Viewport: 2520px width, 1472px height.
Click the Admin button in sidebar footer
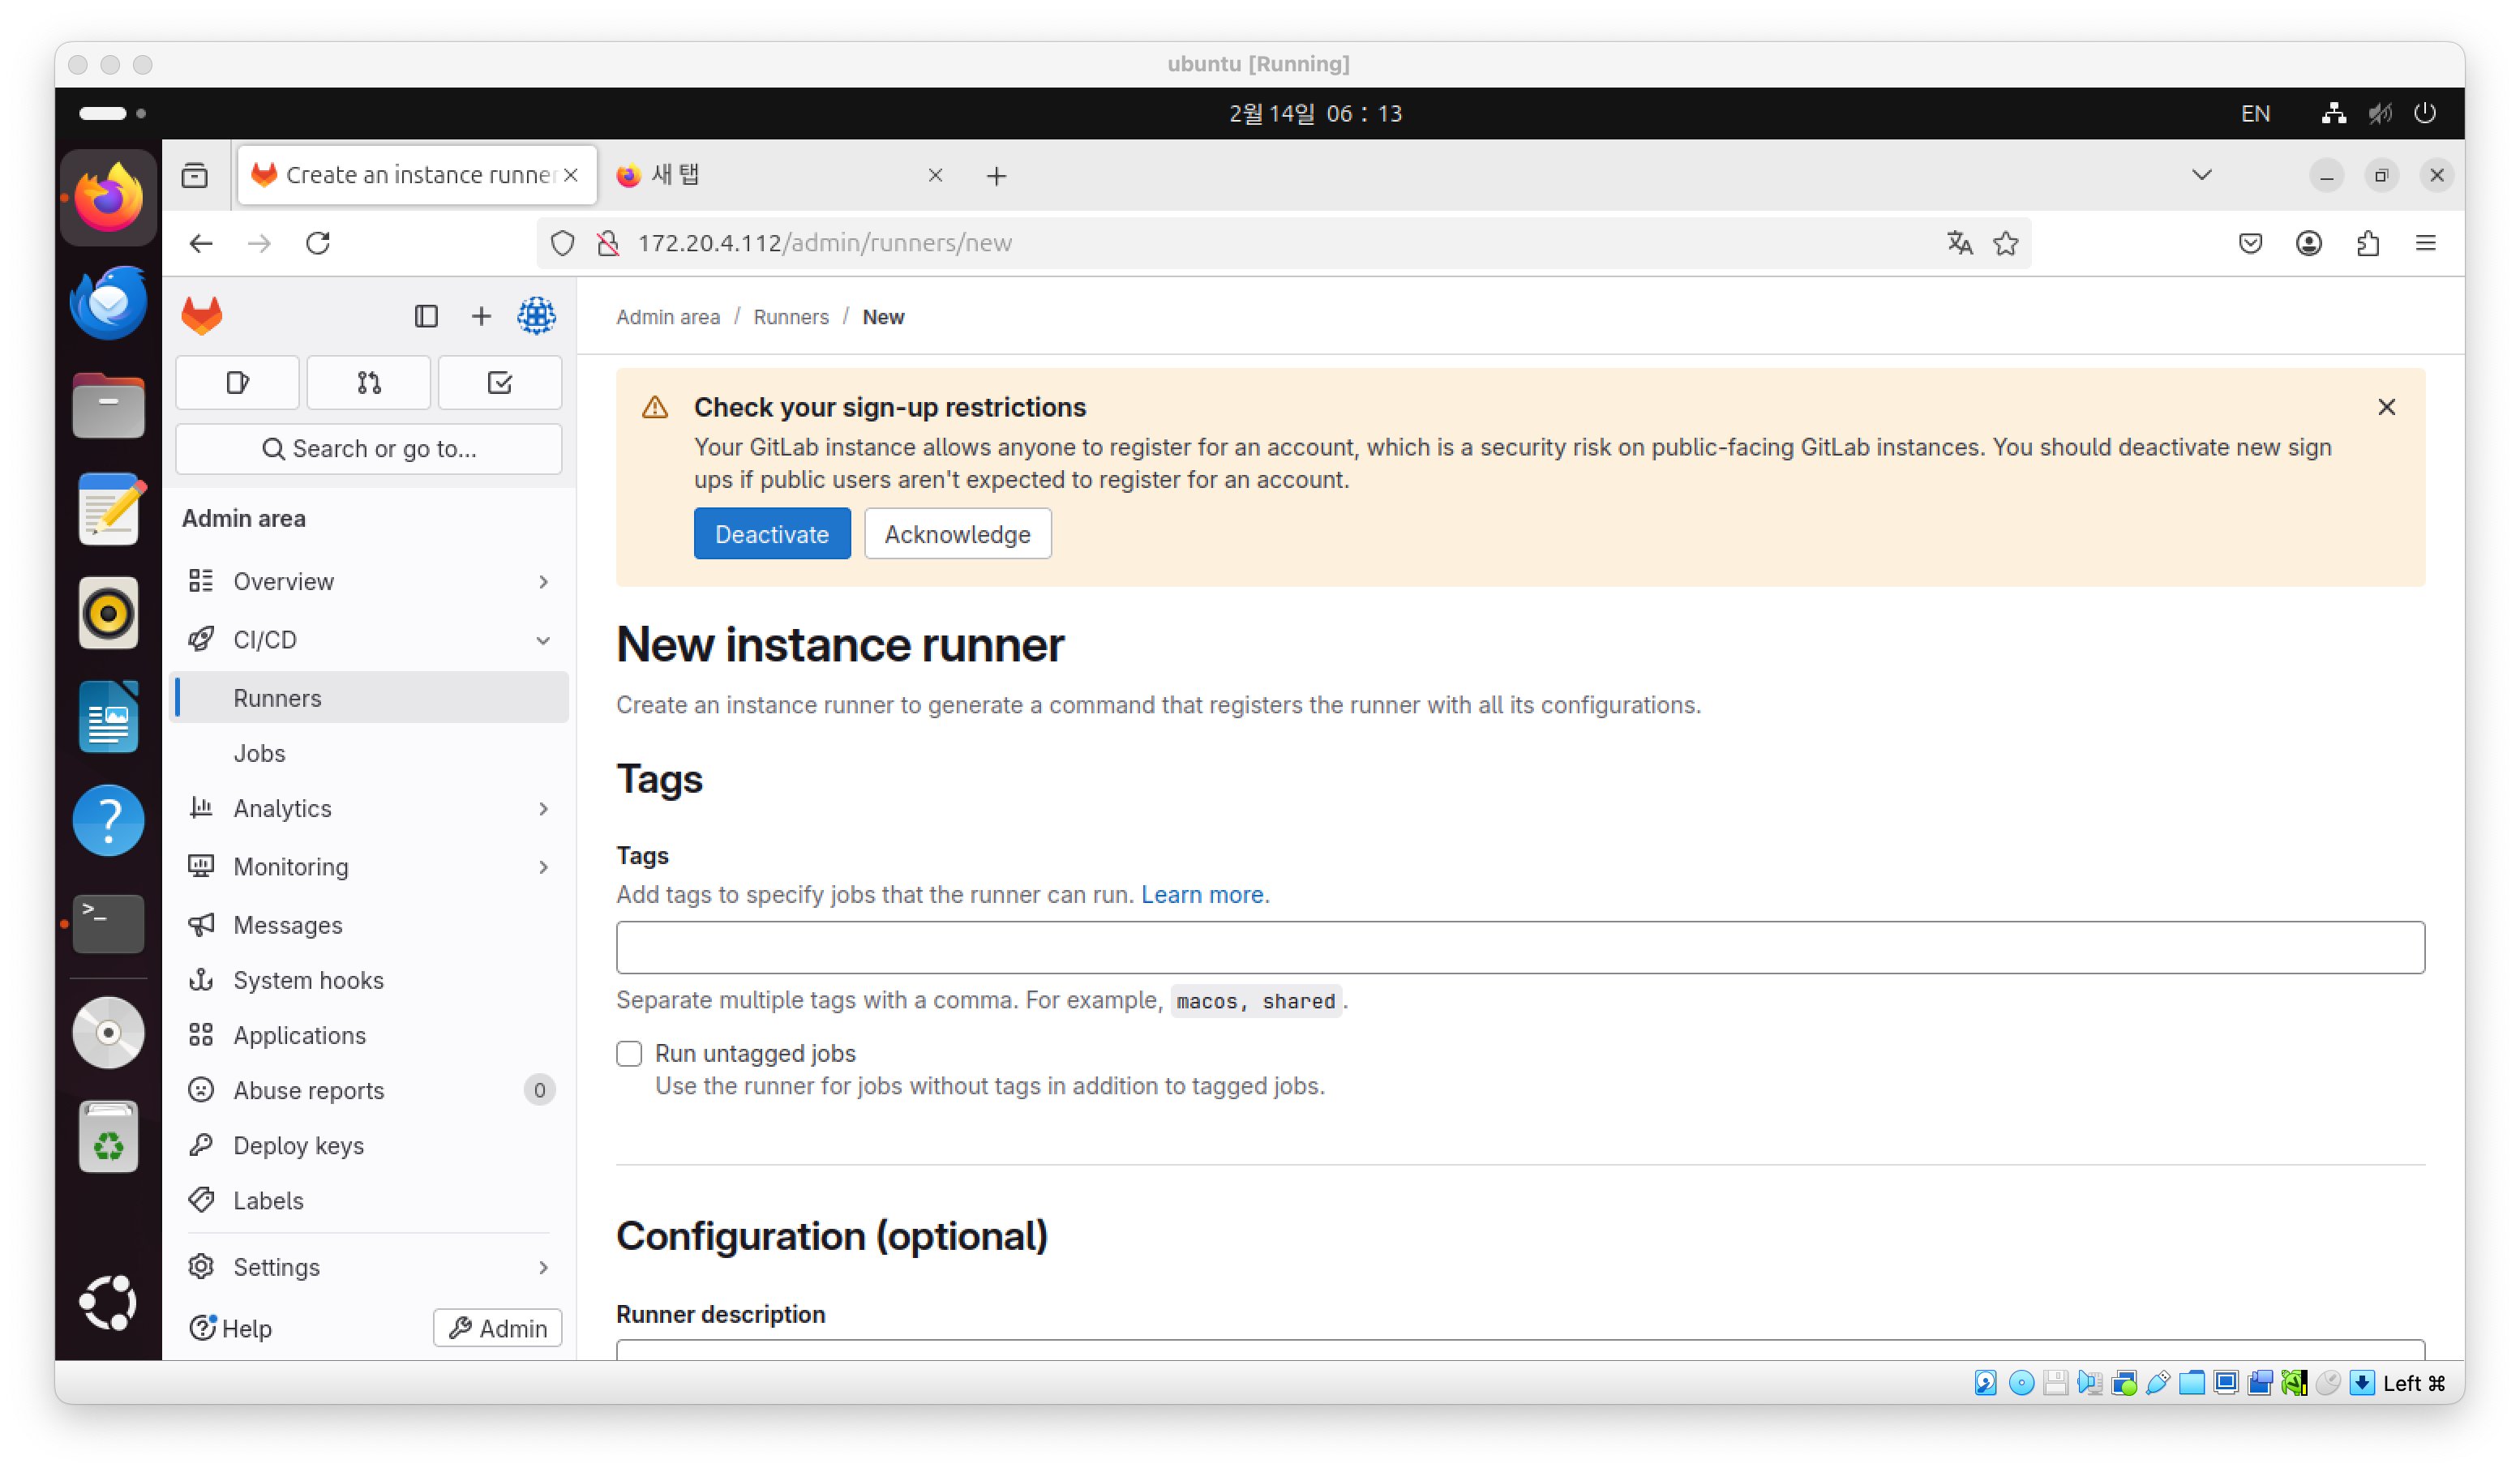click(497, 1329)
